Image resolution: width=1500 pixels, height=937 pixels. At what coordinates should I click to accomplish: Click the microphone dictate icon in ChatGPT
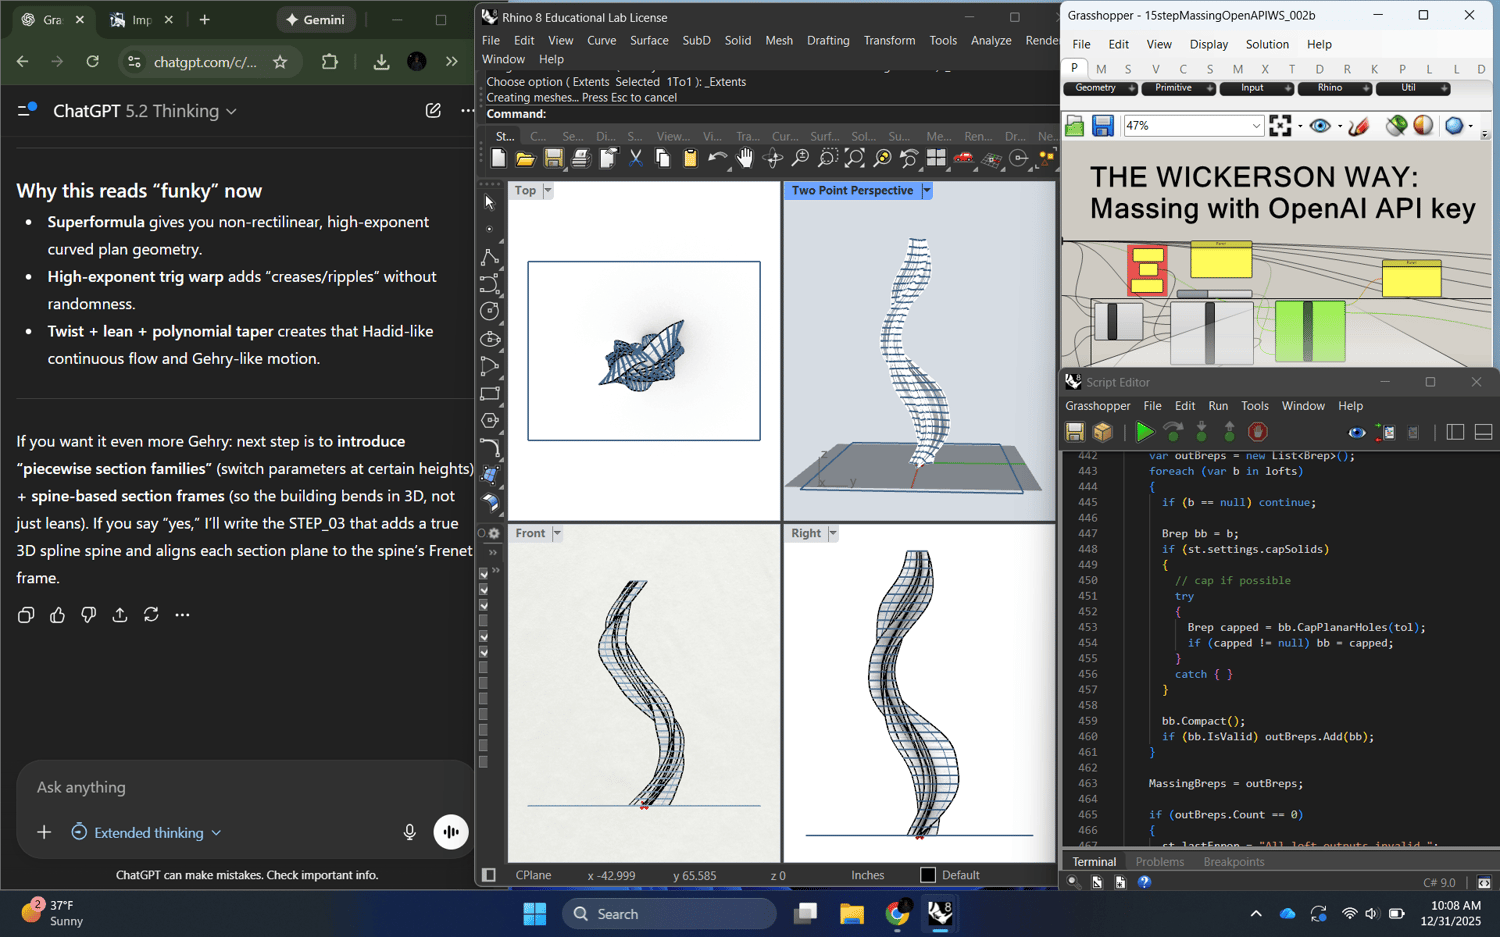click(409, 832)
